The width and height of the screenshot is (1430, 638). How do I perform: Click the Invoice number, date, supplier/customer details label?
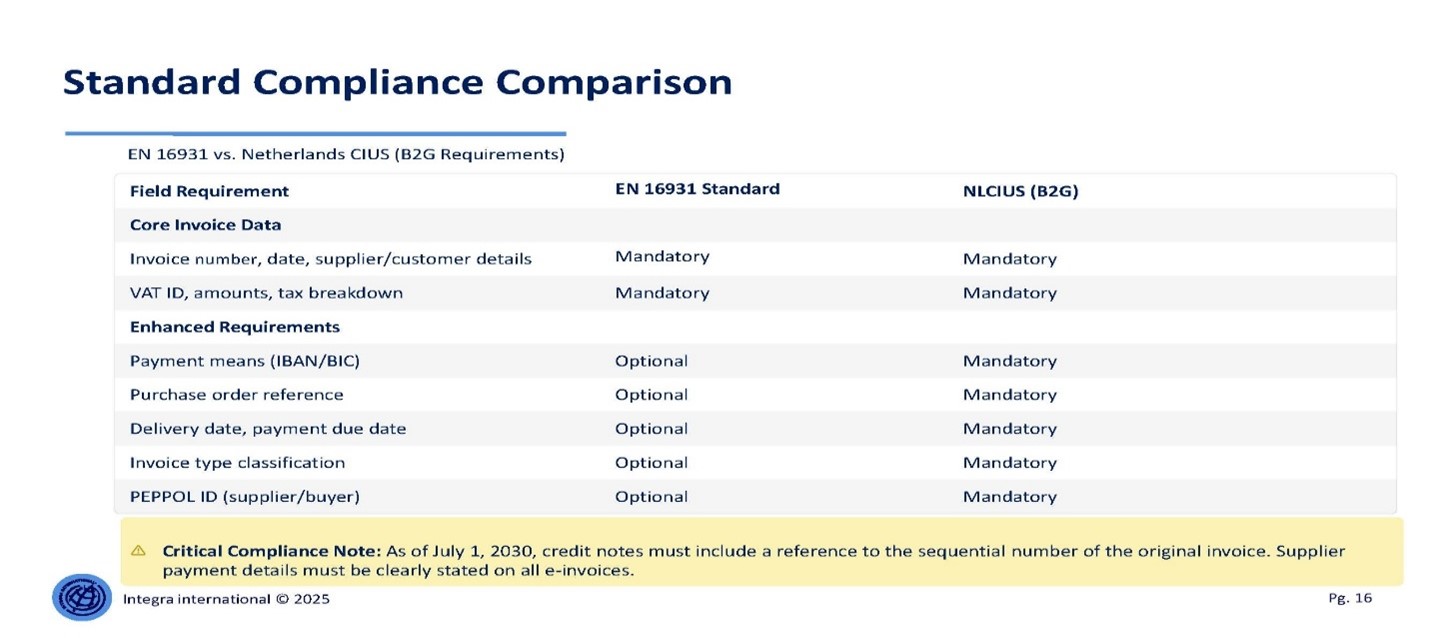coord(330,259)
